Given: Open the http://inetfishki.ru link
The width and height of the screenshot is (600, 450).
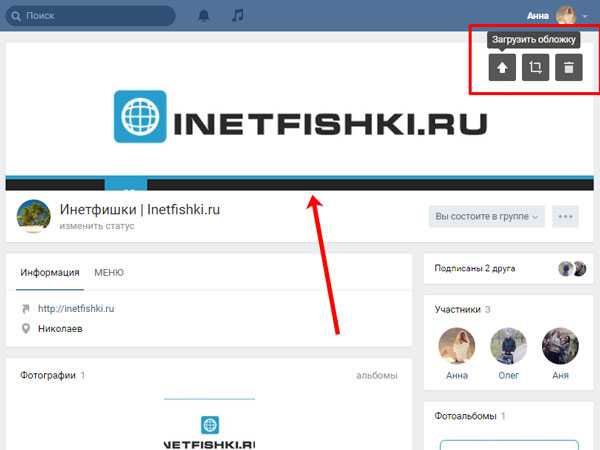Looking at the screenshot, I should point(76,308).
